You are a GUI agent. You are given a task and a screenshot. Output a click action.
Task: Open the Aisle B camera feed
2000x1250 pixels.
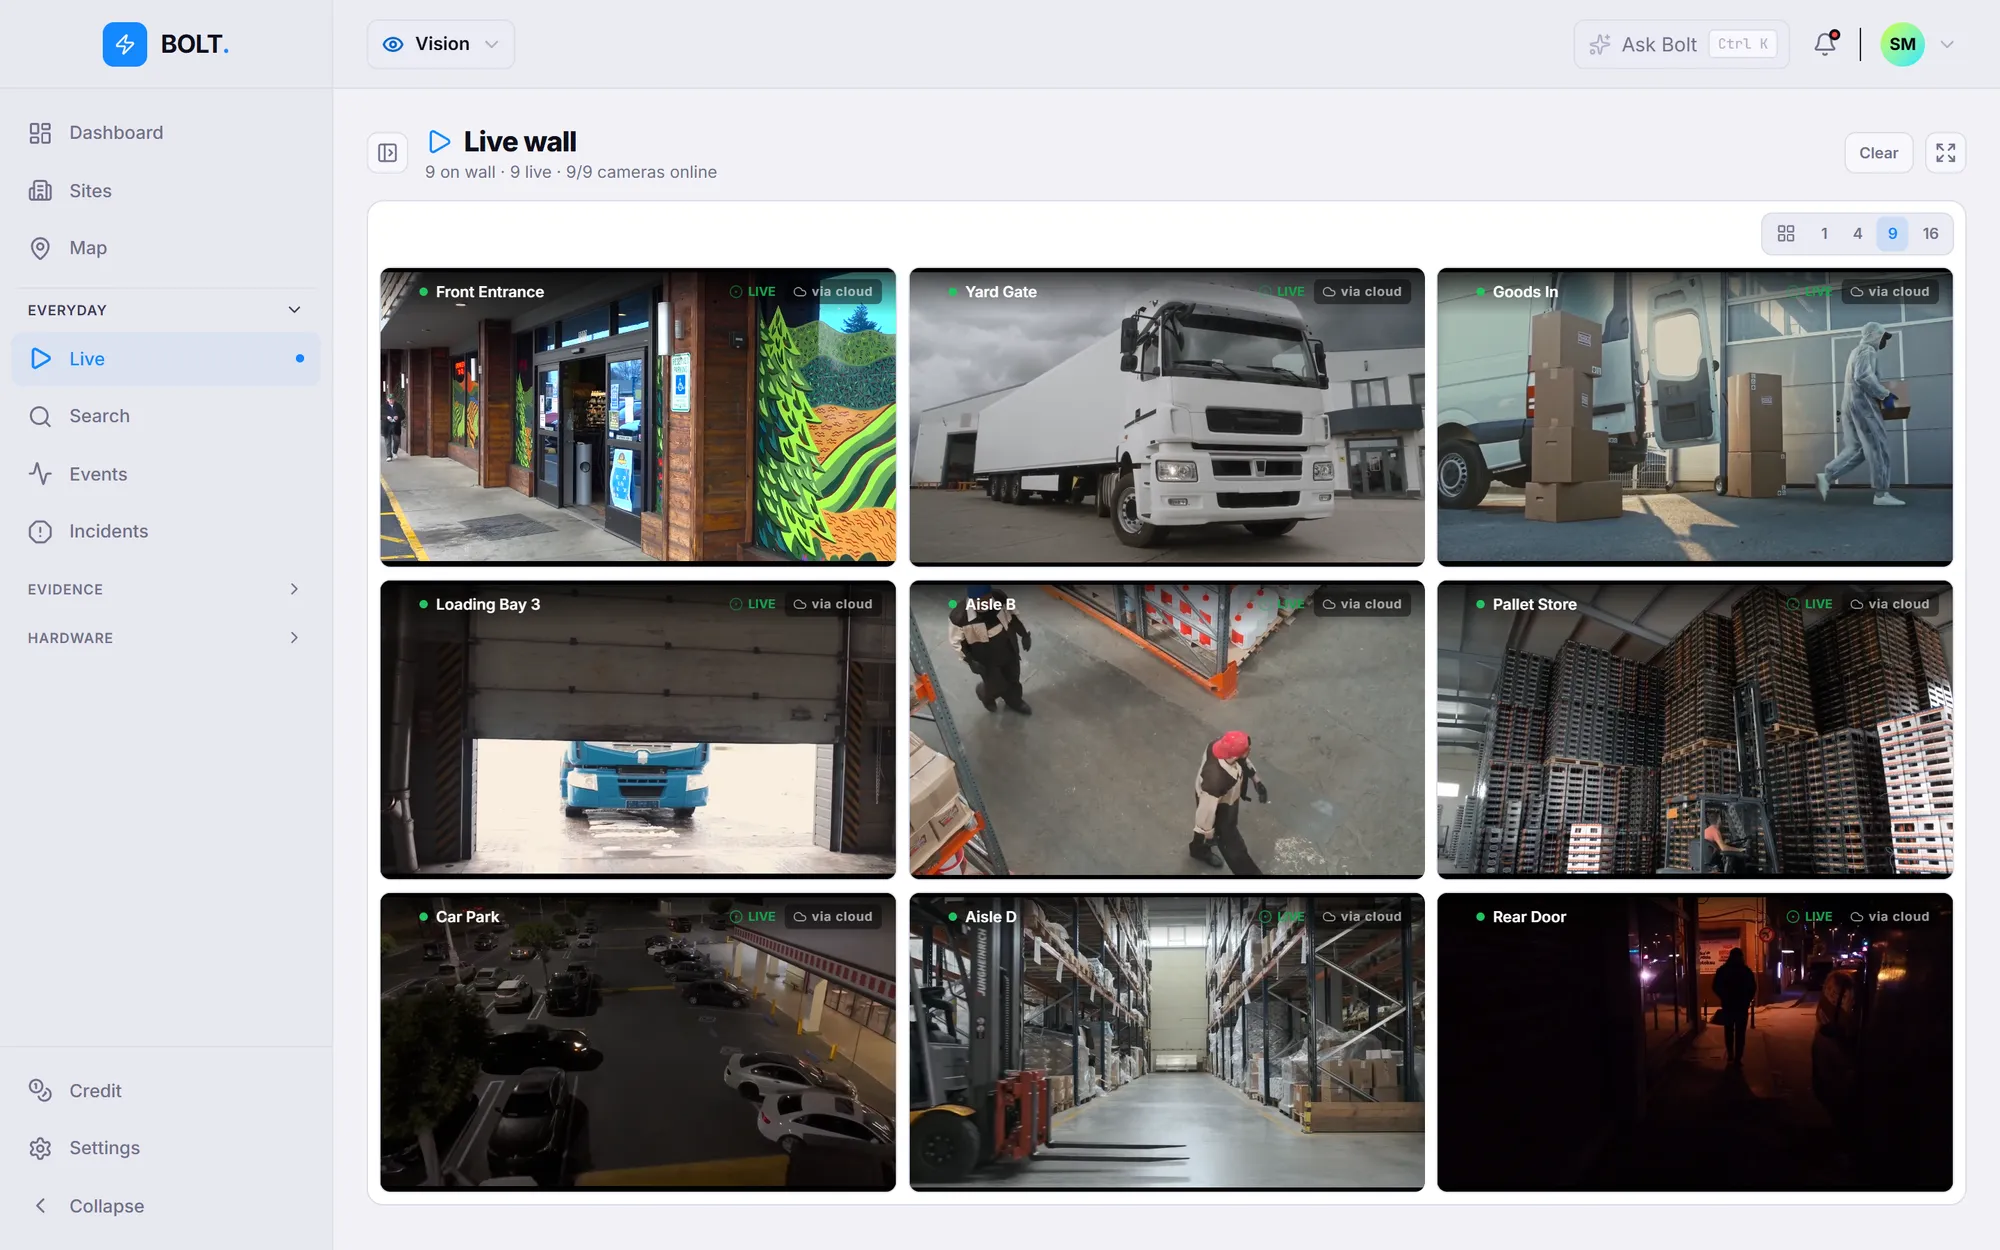[x=1167, y=730]
